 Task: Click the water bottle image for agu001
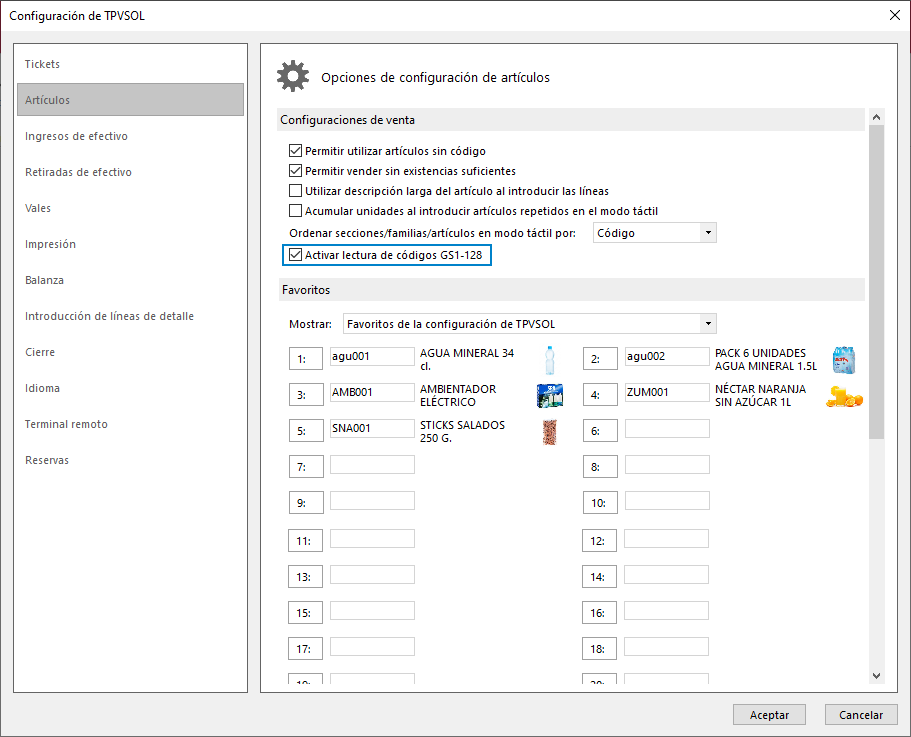coord(550,360)
